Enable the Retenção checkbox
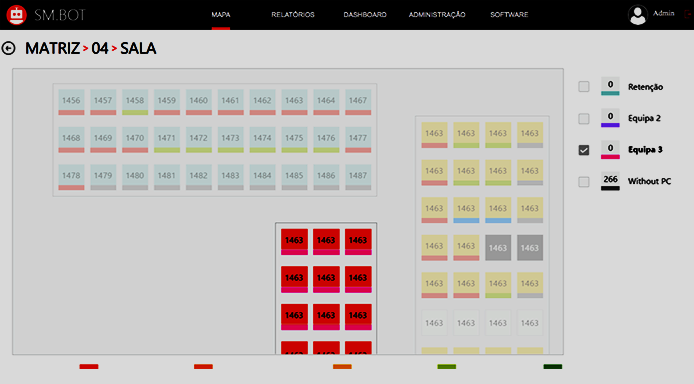This screenshot has height=384, width=694. click(x=584, y=86)
